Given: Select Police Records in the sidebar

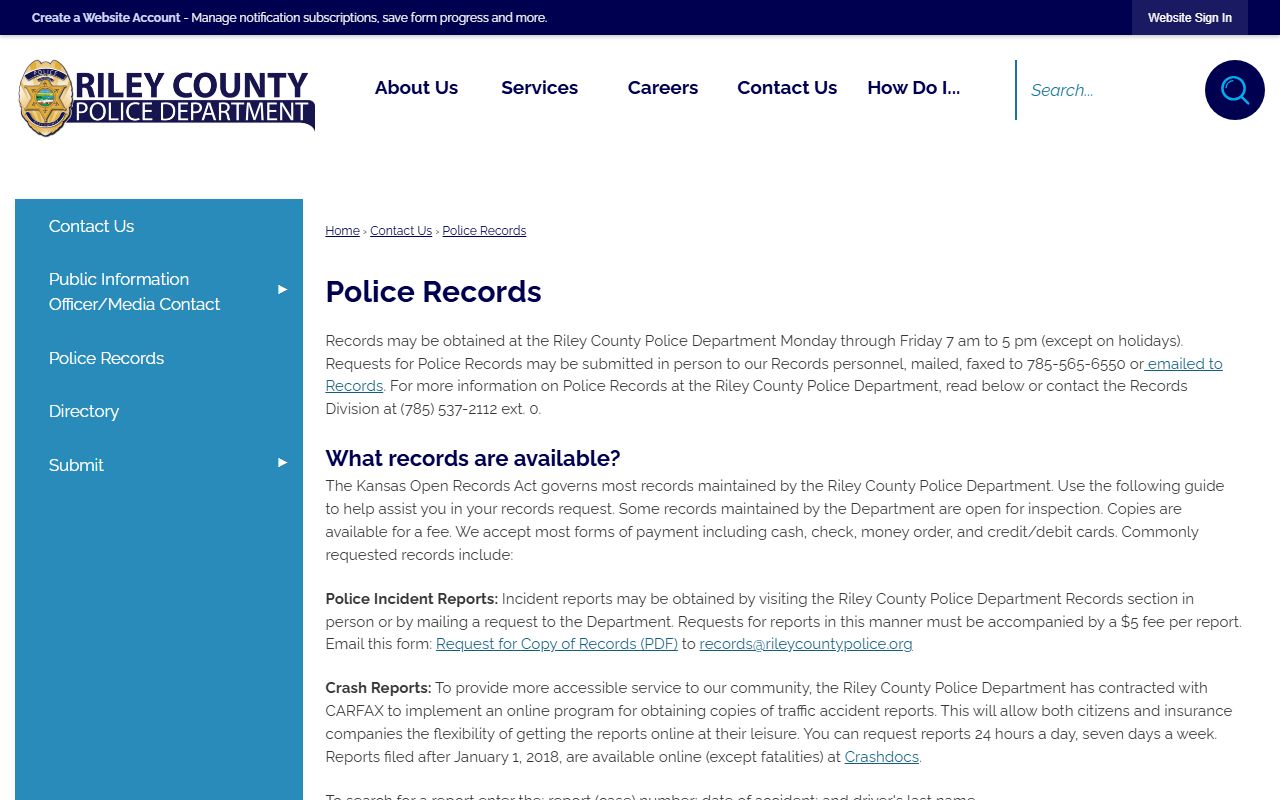Looking at the screenshot, I should pos(159,358).
